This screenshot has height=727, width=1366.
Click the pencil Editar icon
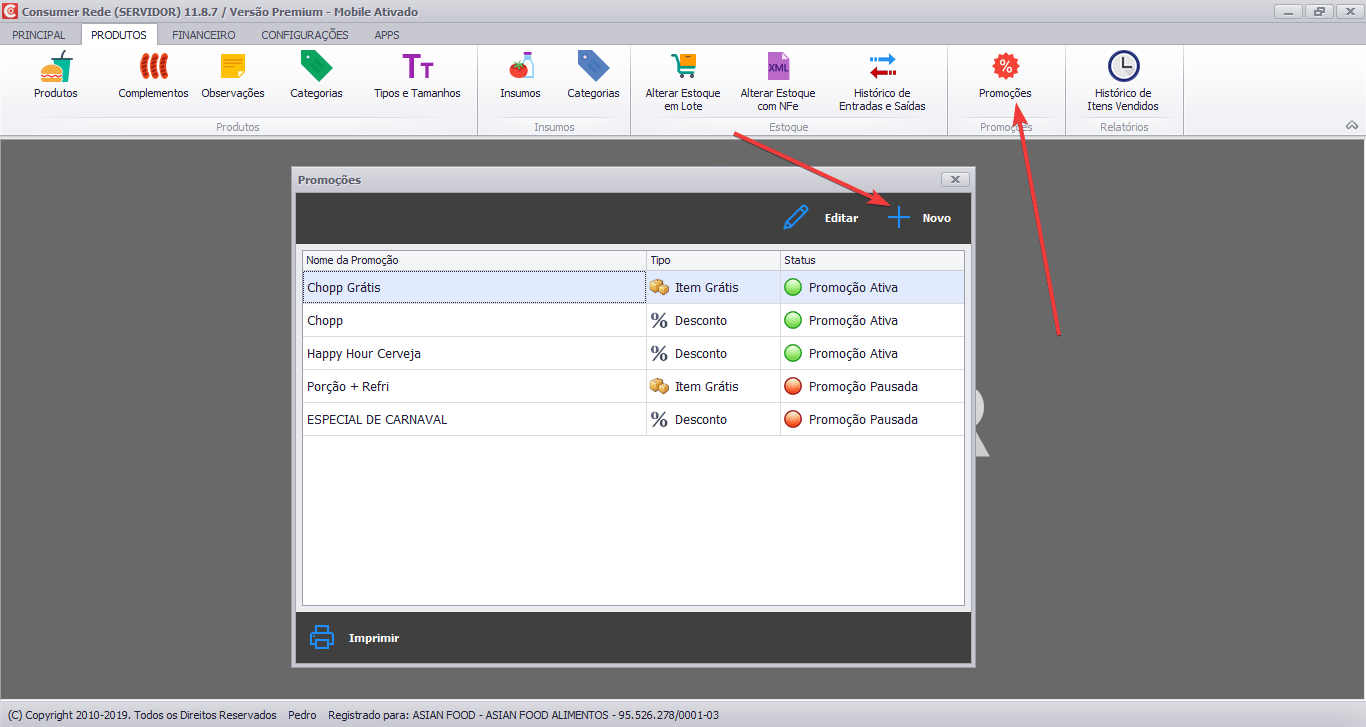coord(795,217)
